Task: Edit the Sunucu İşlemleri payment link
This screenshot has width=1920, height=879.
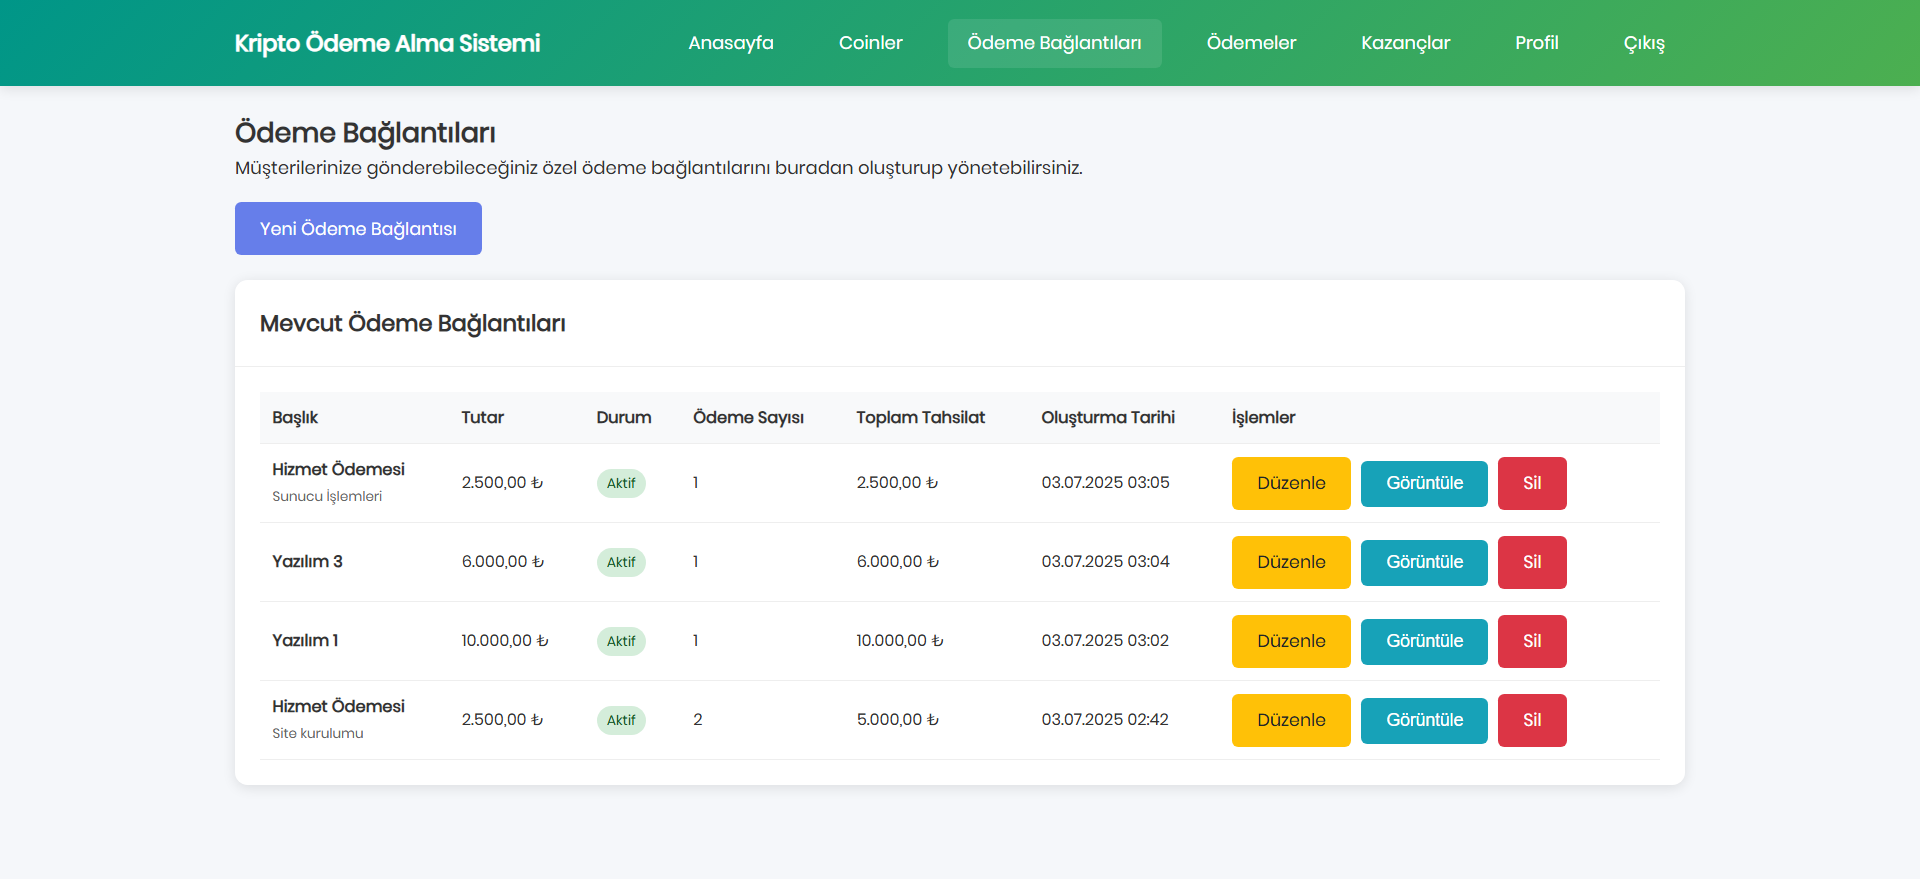Action: [1291, 483]
